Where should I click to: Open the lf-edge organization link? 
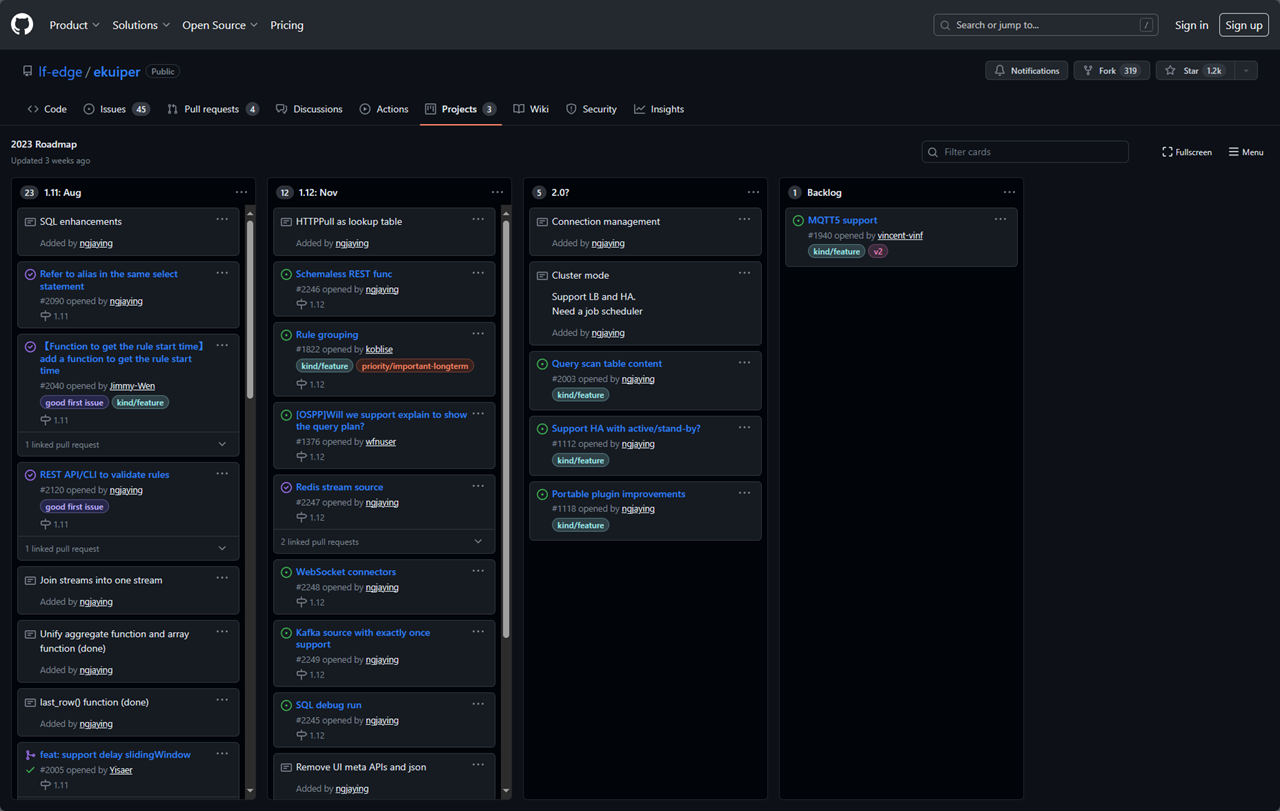tap(60, 72)
